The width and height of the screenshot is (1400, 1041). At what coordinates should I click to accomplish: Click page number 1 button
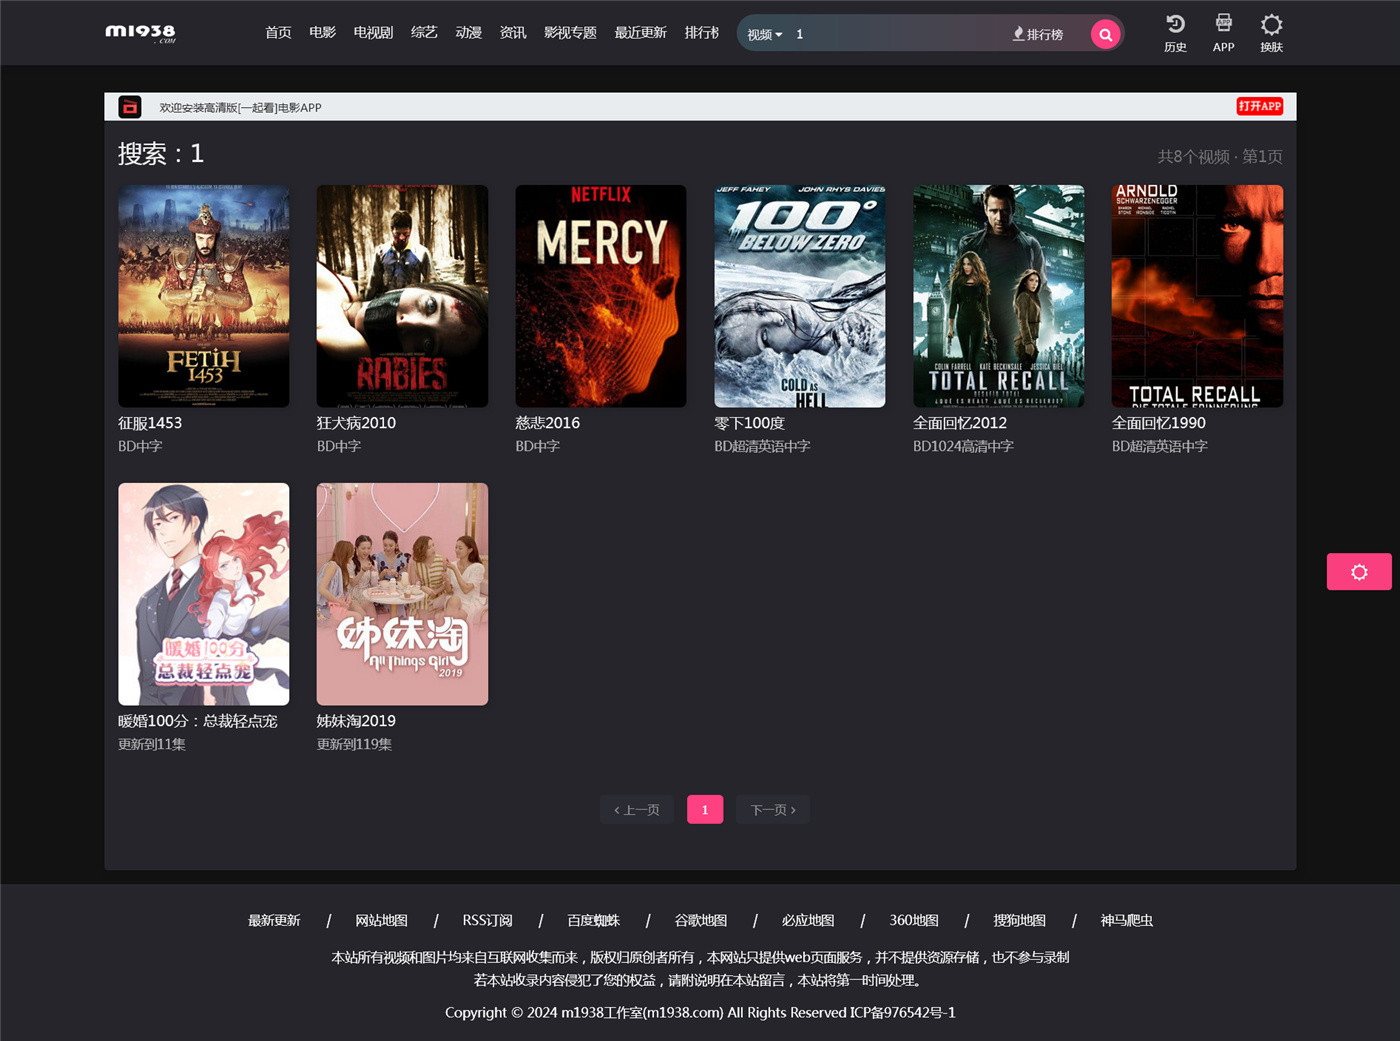[x=705, y=810]
